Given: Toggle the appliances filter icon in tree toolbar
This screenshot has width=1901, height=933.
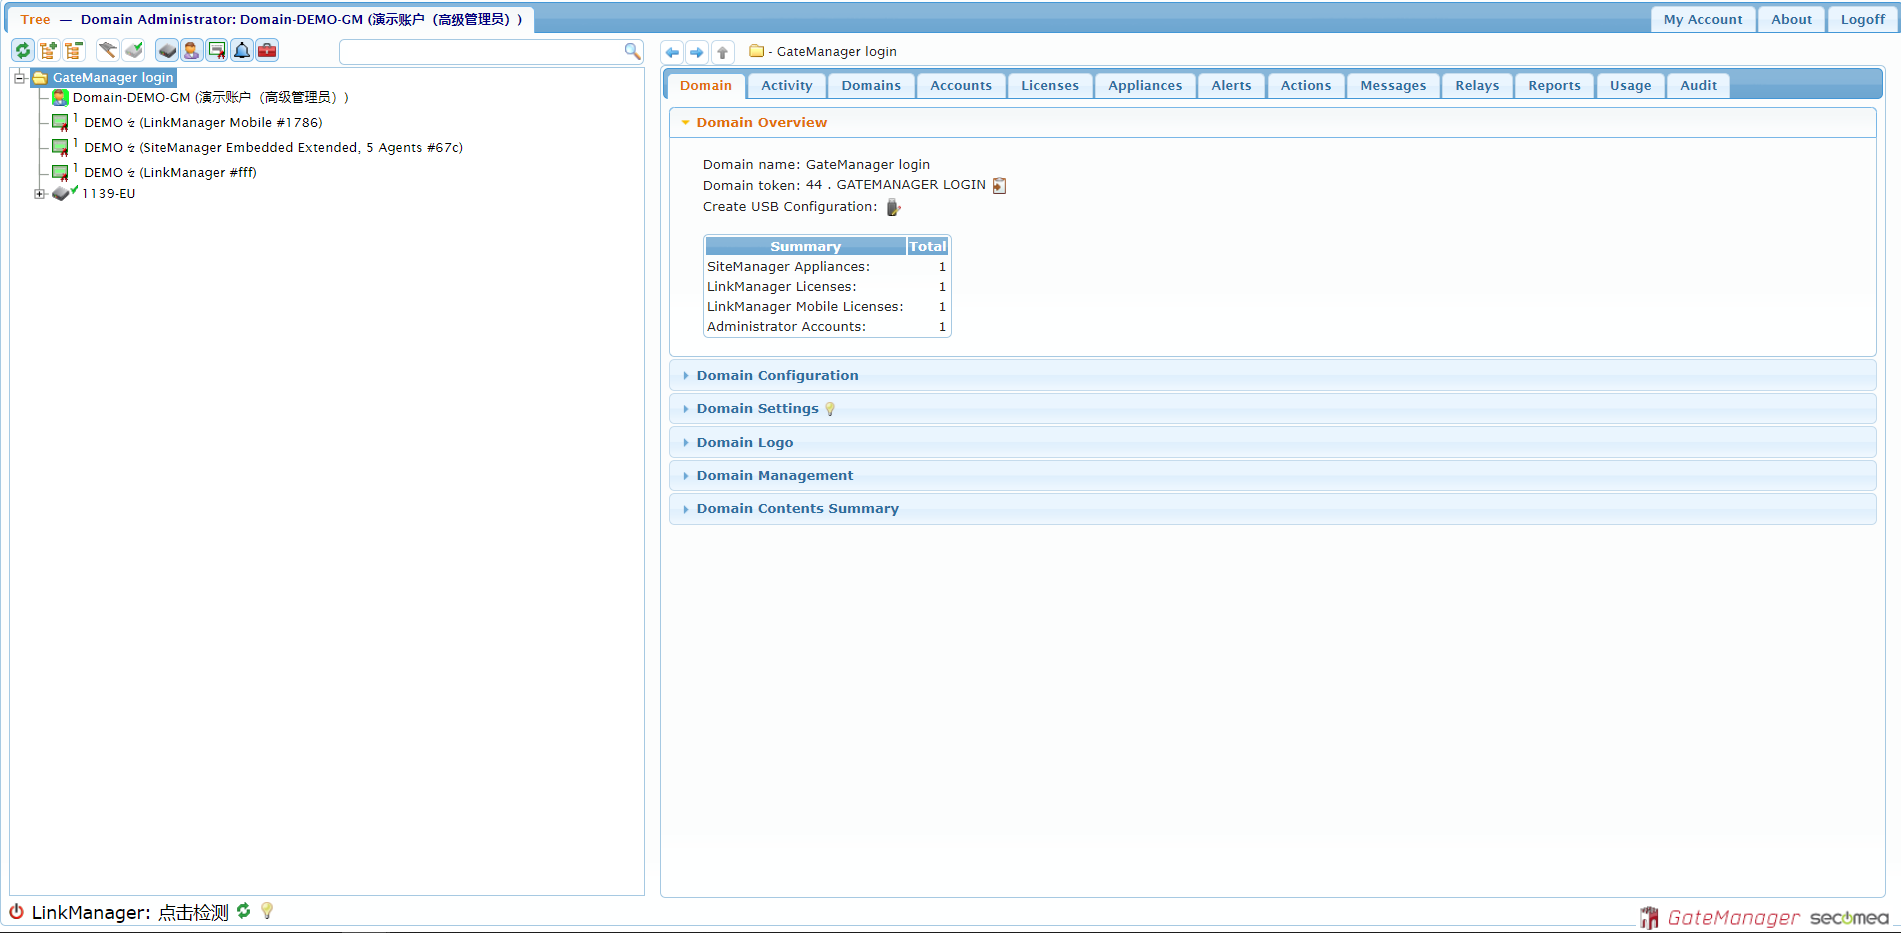Looking at the screenshot, I should coord(167,50).
